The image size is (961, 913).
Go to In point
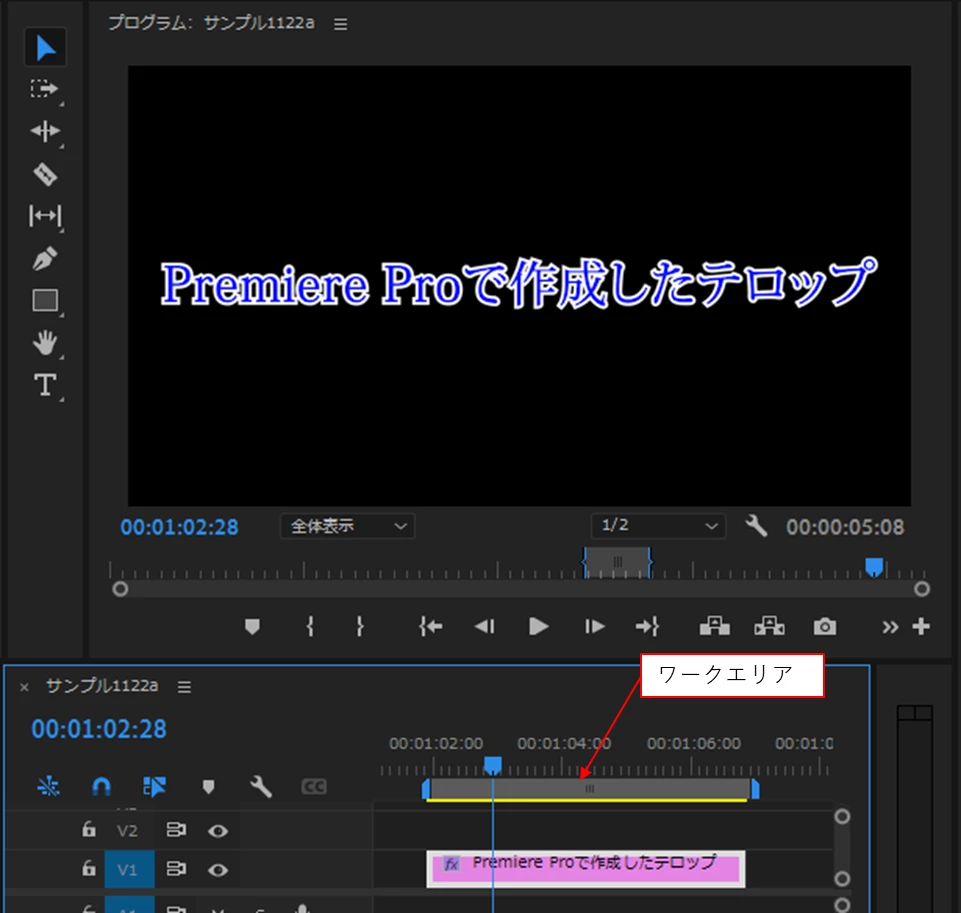point(430,626)
